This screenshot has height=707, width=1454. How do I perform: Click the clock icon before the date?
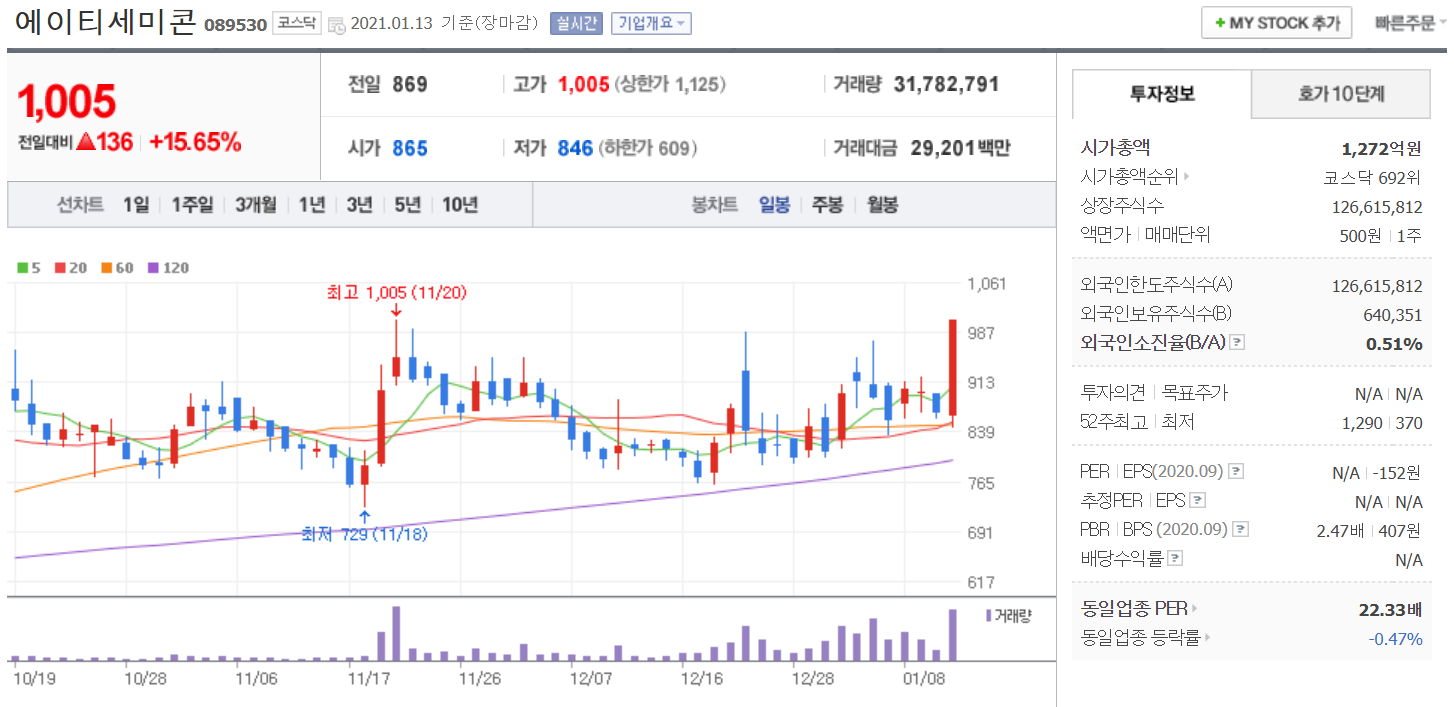[336, 24]
